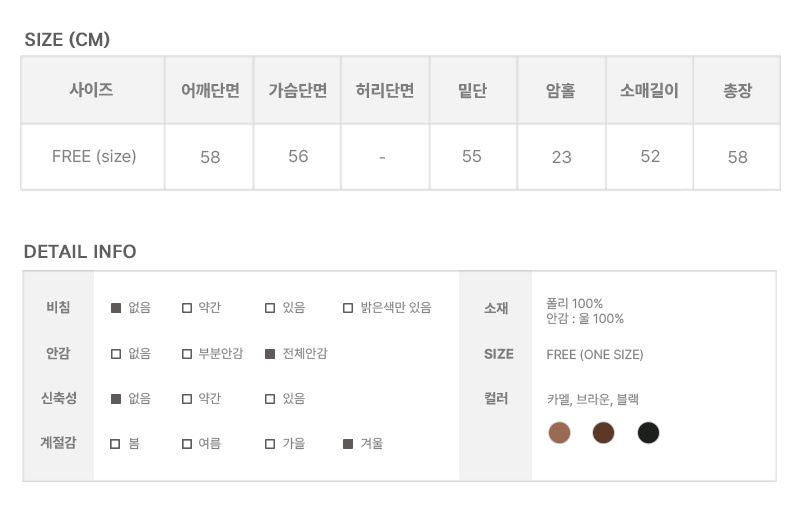Click the 가슴단면 column header
This screenshot has width=800, height=530.
pos(297,90)
